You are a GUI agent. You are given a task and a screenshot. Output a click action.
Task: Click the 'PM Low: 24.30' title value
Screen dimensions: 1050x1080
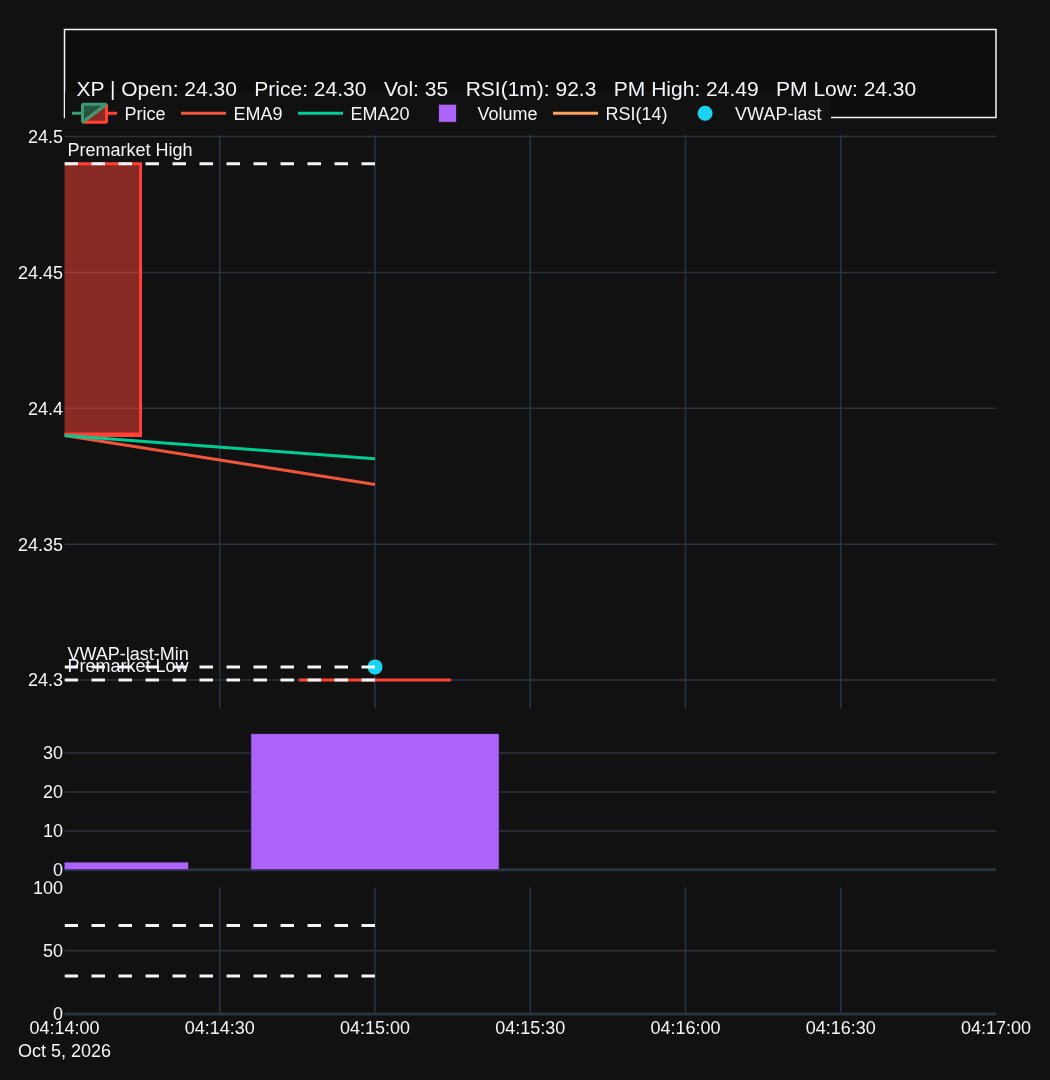(x=845, y=90)
